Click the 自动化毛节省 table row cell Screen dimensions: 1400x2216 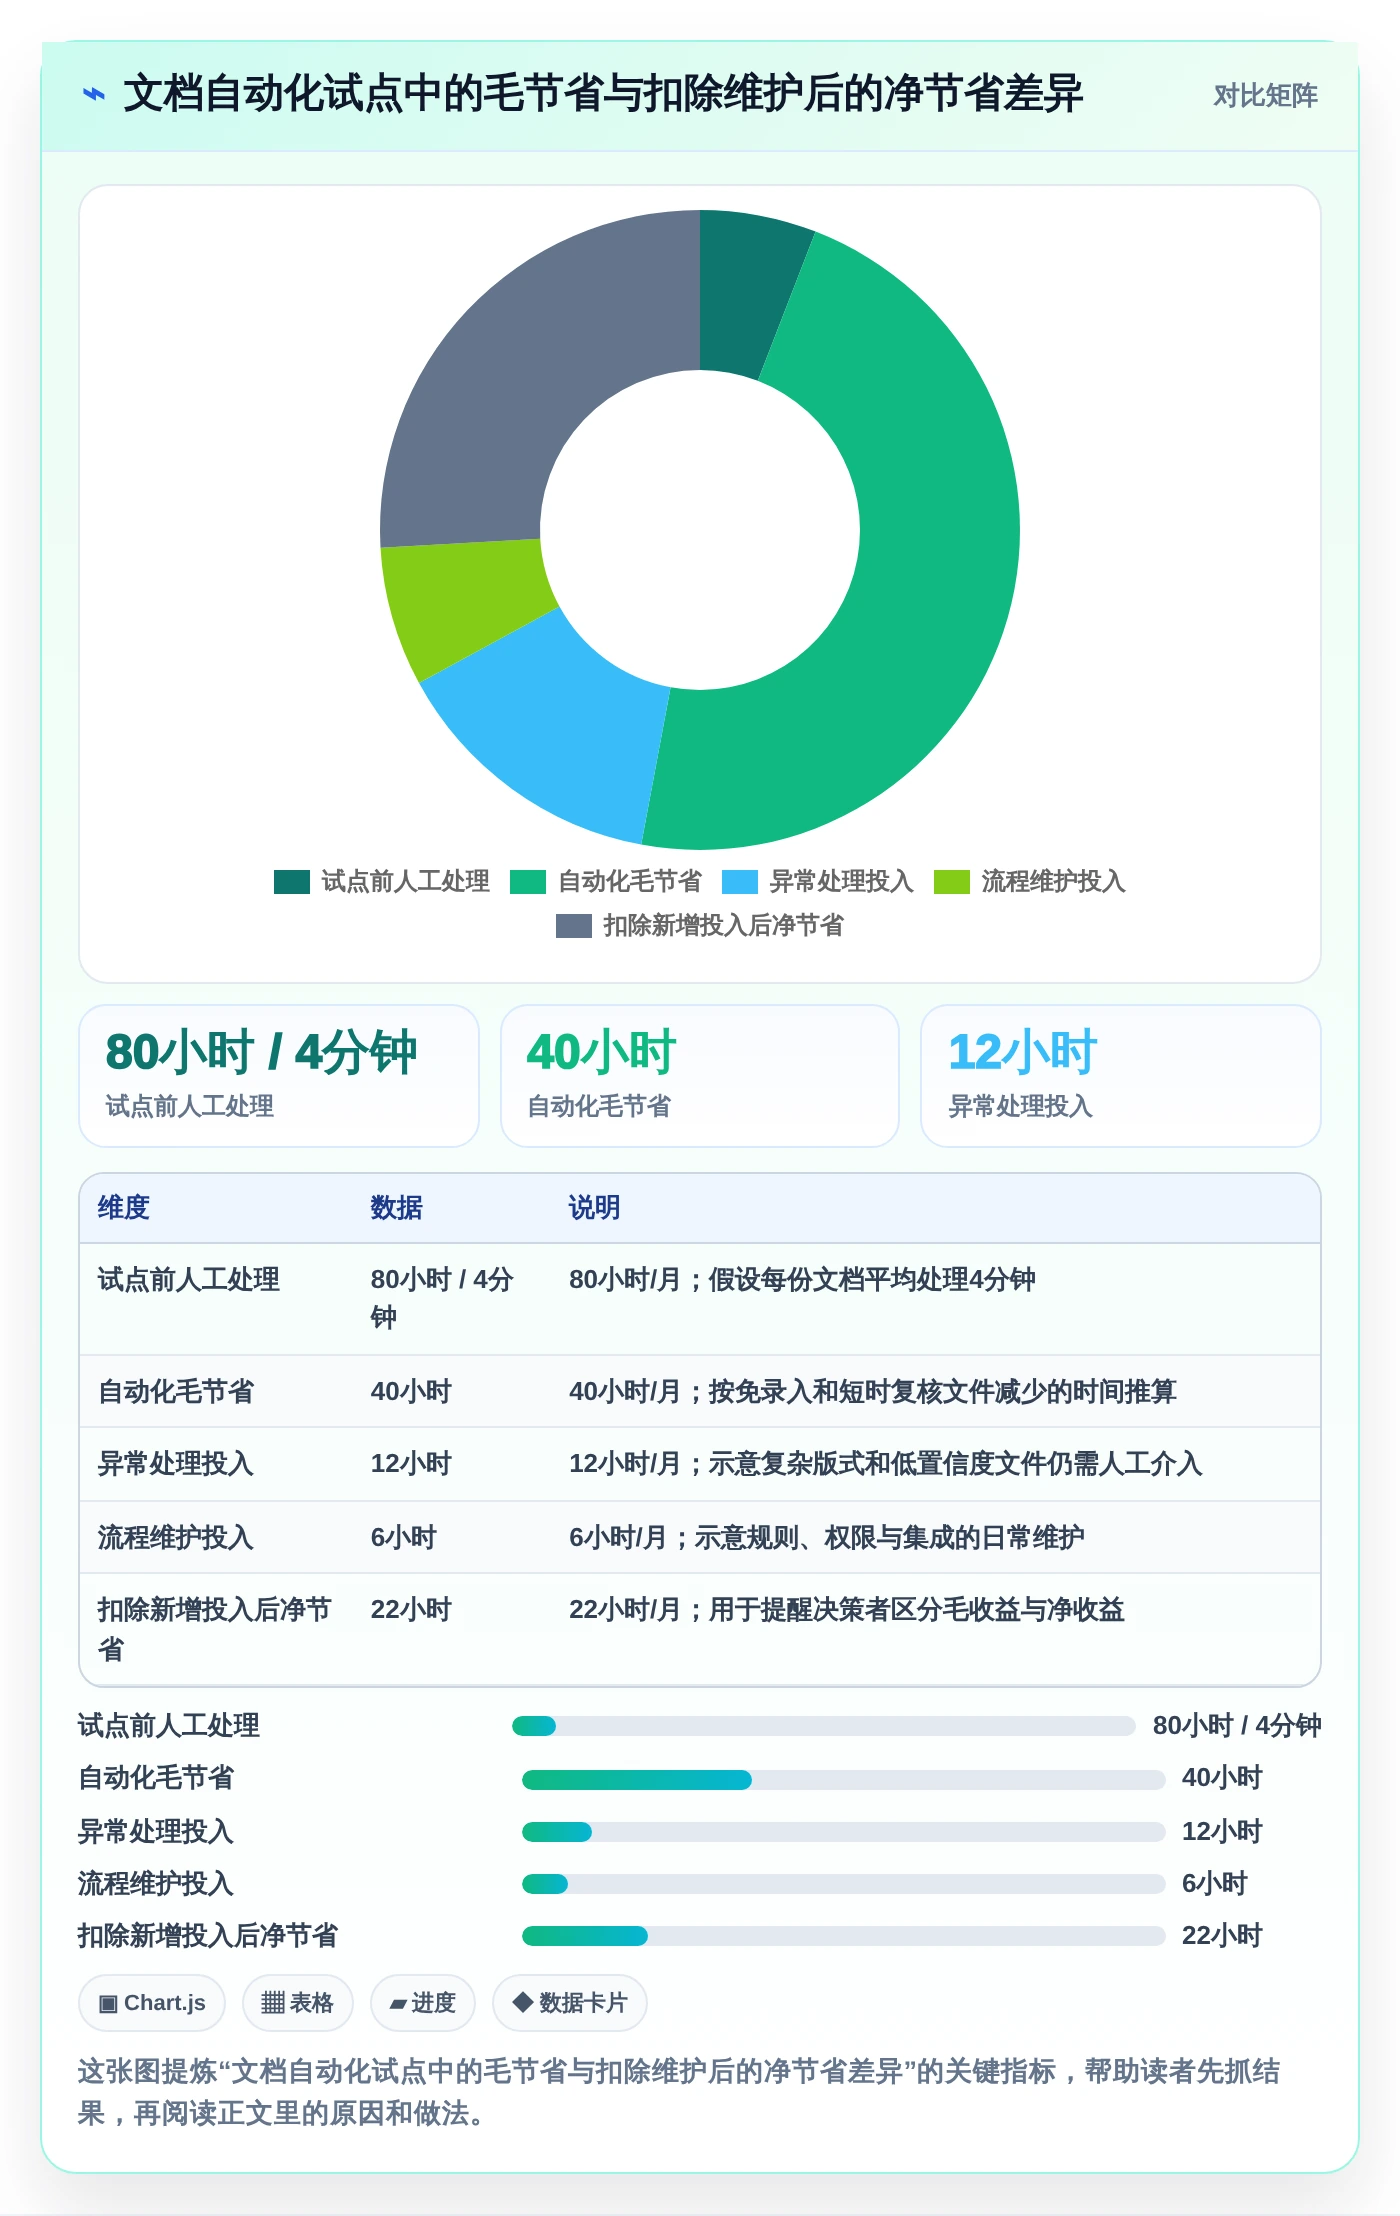(176, 1392)
